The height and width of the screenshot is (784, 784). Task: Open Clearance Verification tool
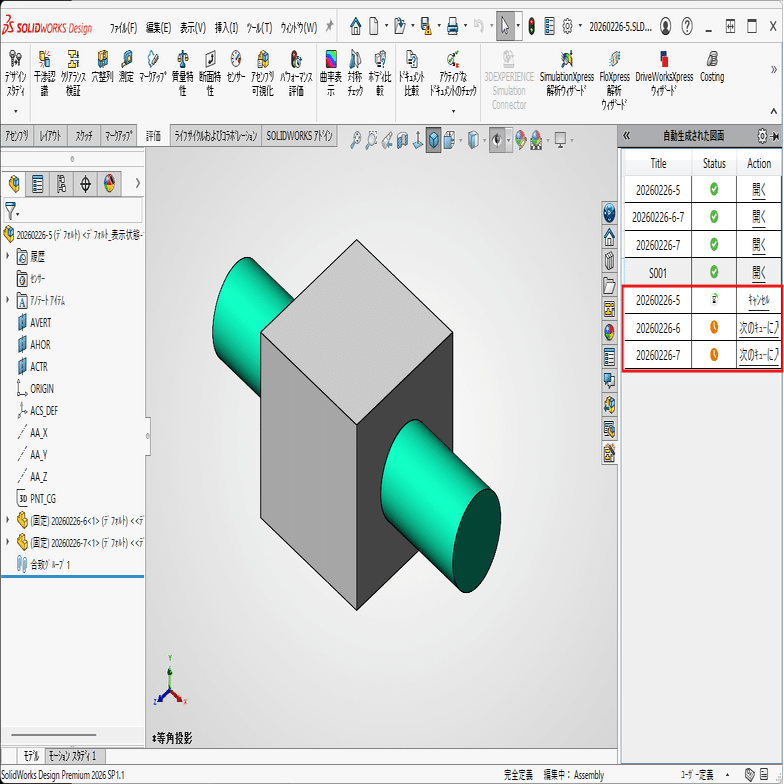[73, 74]
